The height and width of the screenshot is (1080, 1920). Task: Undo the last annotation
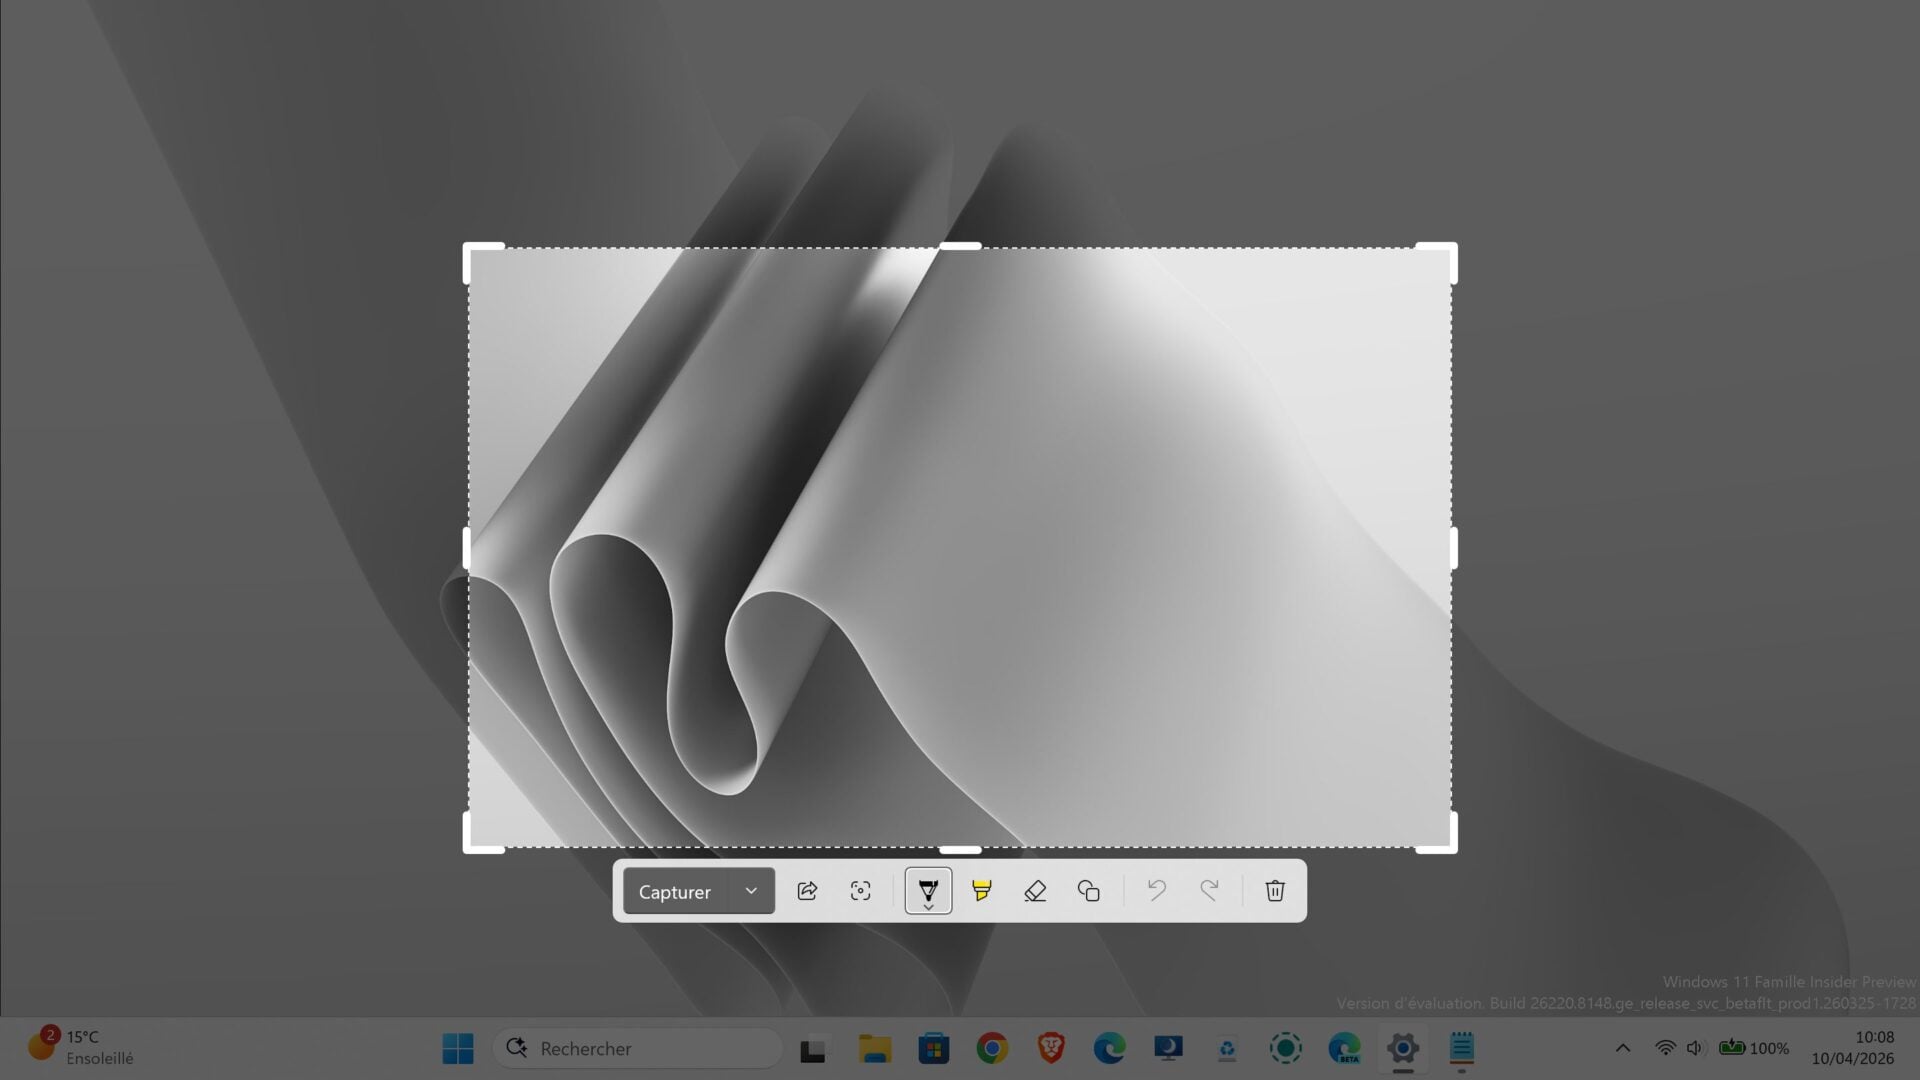click(x=1157, y=890)
